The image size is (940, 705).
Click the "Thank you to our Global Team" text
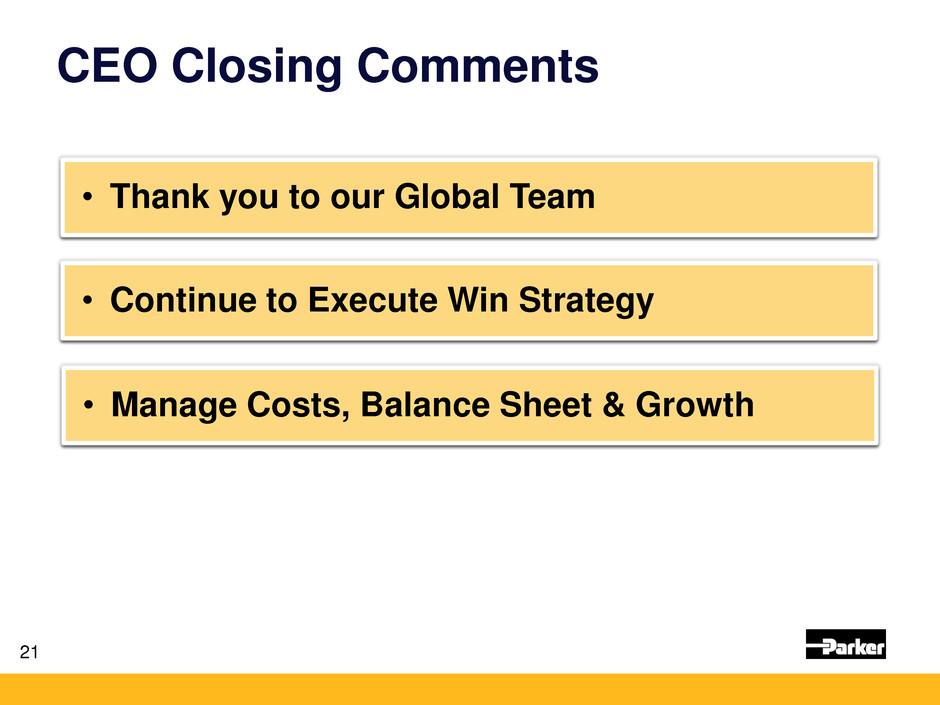[x=352, y=197]
